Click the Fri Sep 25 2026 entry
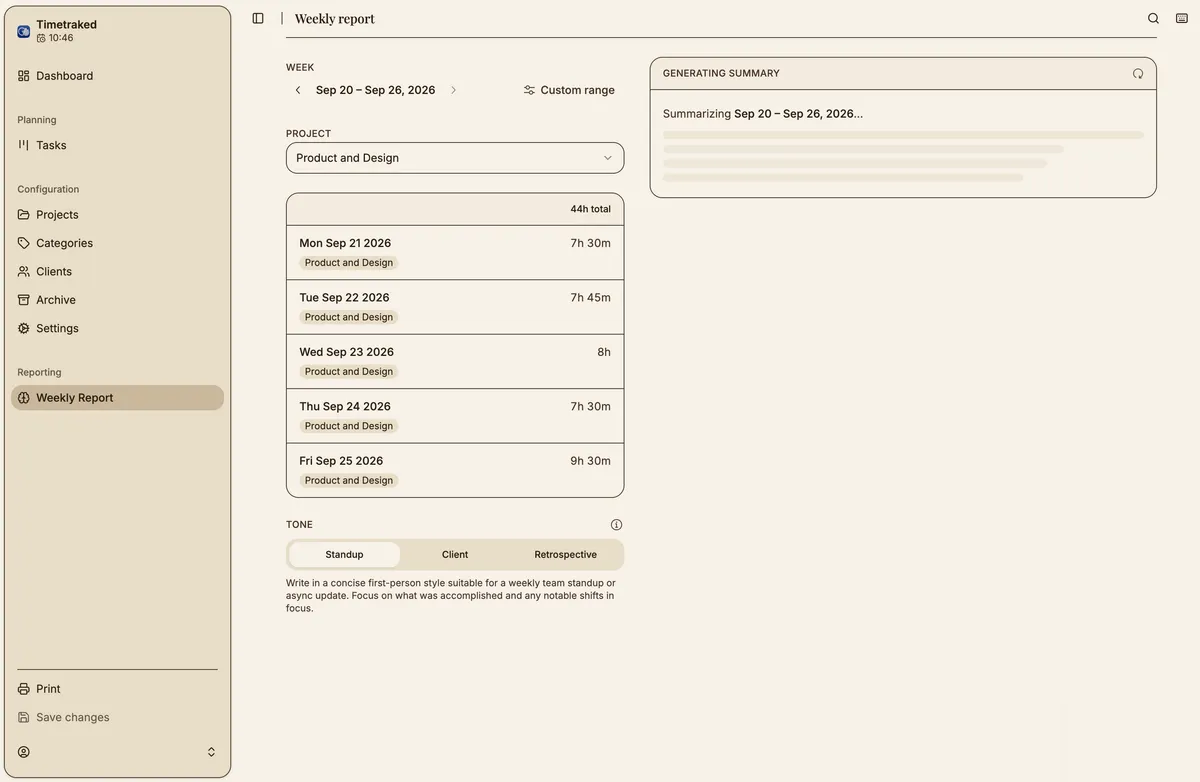This screenshot has width=1200, height=782. point(455,470)
